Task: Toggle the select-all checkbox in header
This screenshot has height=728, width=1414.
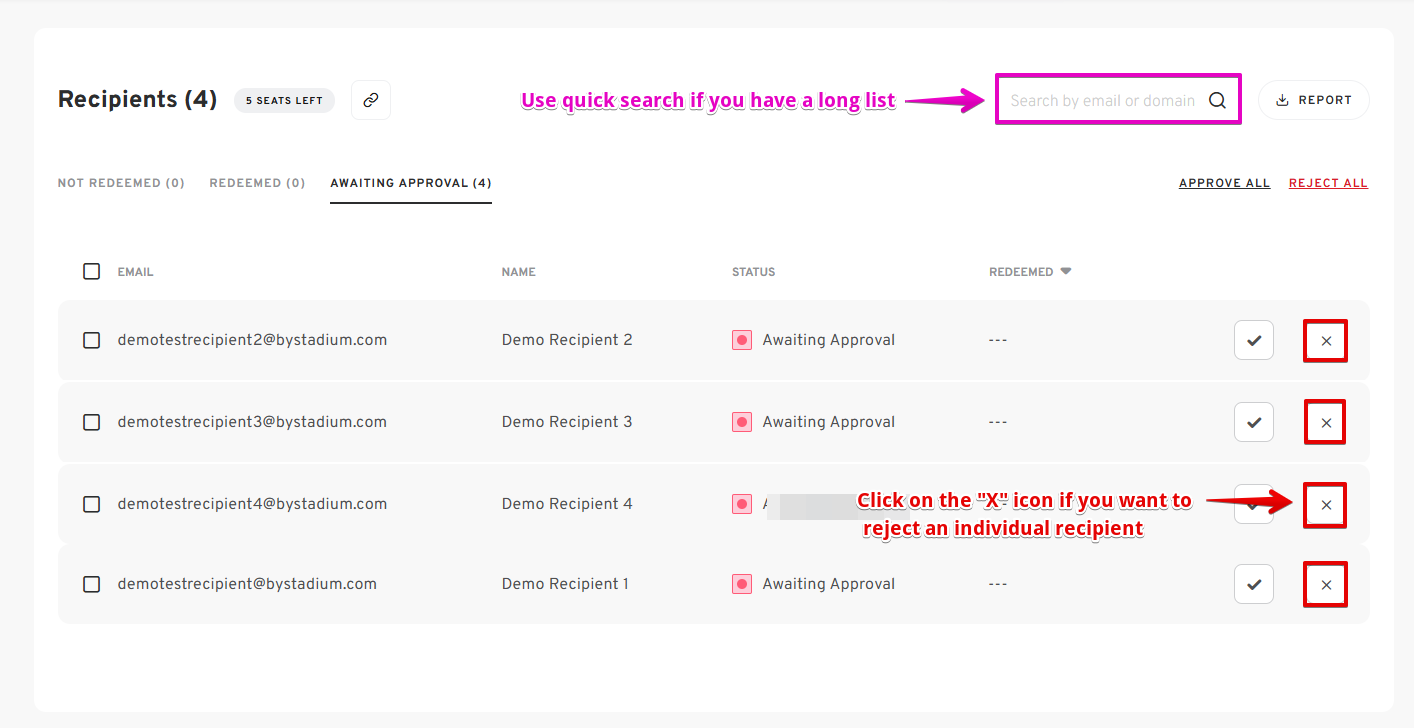Action: click(92, 272)
